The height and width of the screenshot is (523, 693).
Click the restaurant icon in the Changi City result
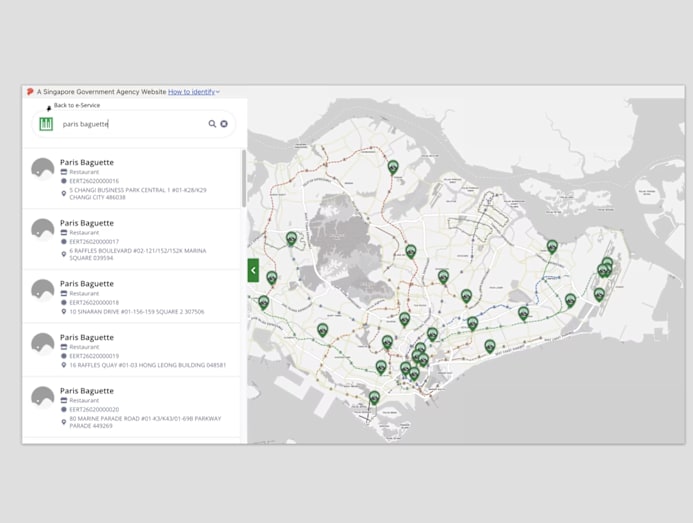coord(64,172)
